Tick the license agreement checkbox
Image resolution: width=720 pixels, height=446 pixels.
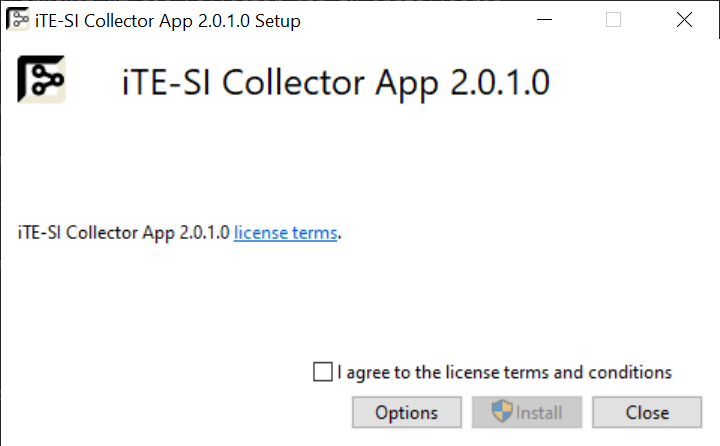coord(322,372)
